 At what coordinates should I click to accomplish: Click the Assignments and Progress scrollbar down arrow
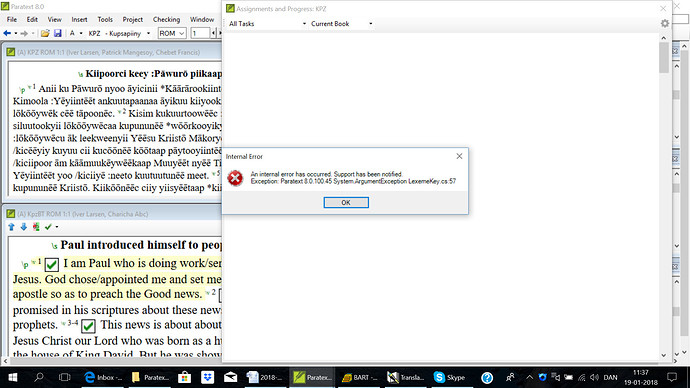[664, 355]
